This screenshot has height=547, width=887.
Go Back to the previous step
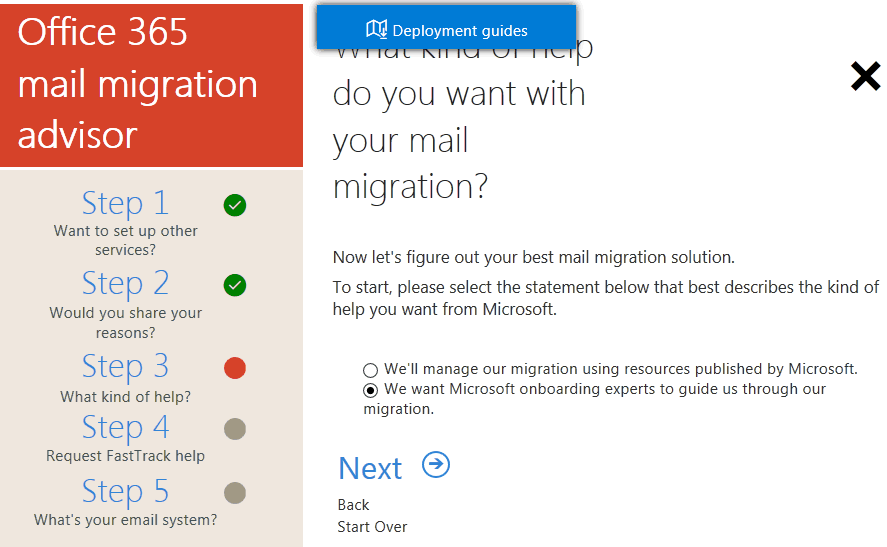coord(353,505)
